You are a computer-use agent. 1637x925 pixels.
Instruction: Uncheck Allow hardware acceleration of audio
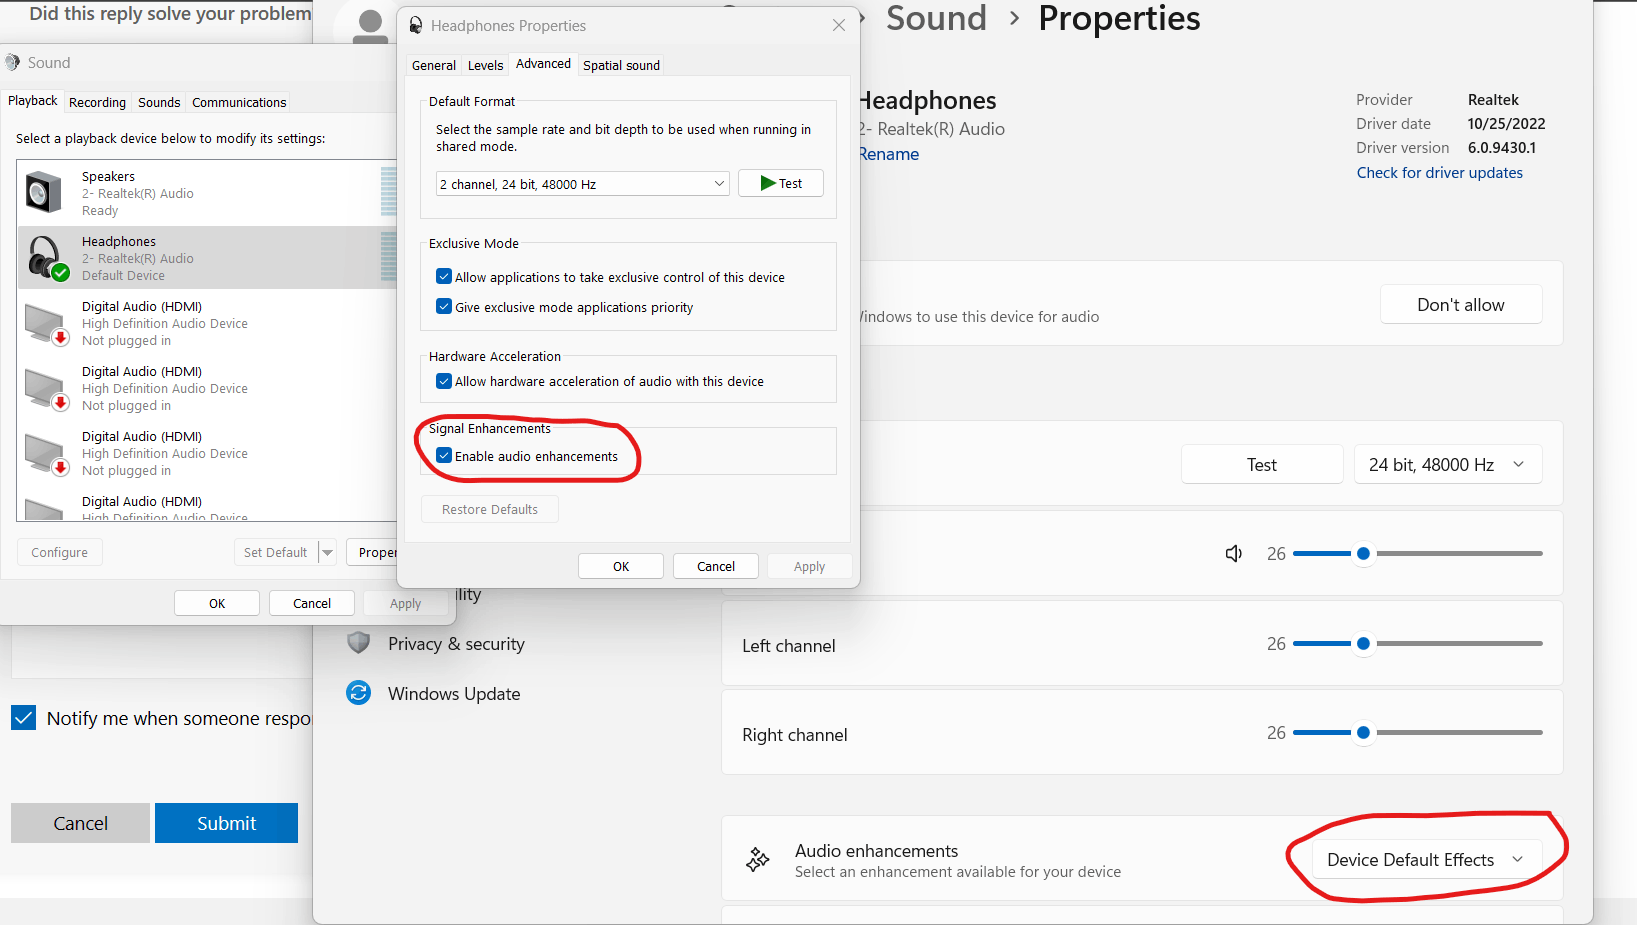point(444,381)
